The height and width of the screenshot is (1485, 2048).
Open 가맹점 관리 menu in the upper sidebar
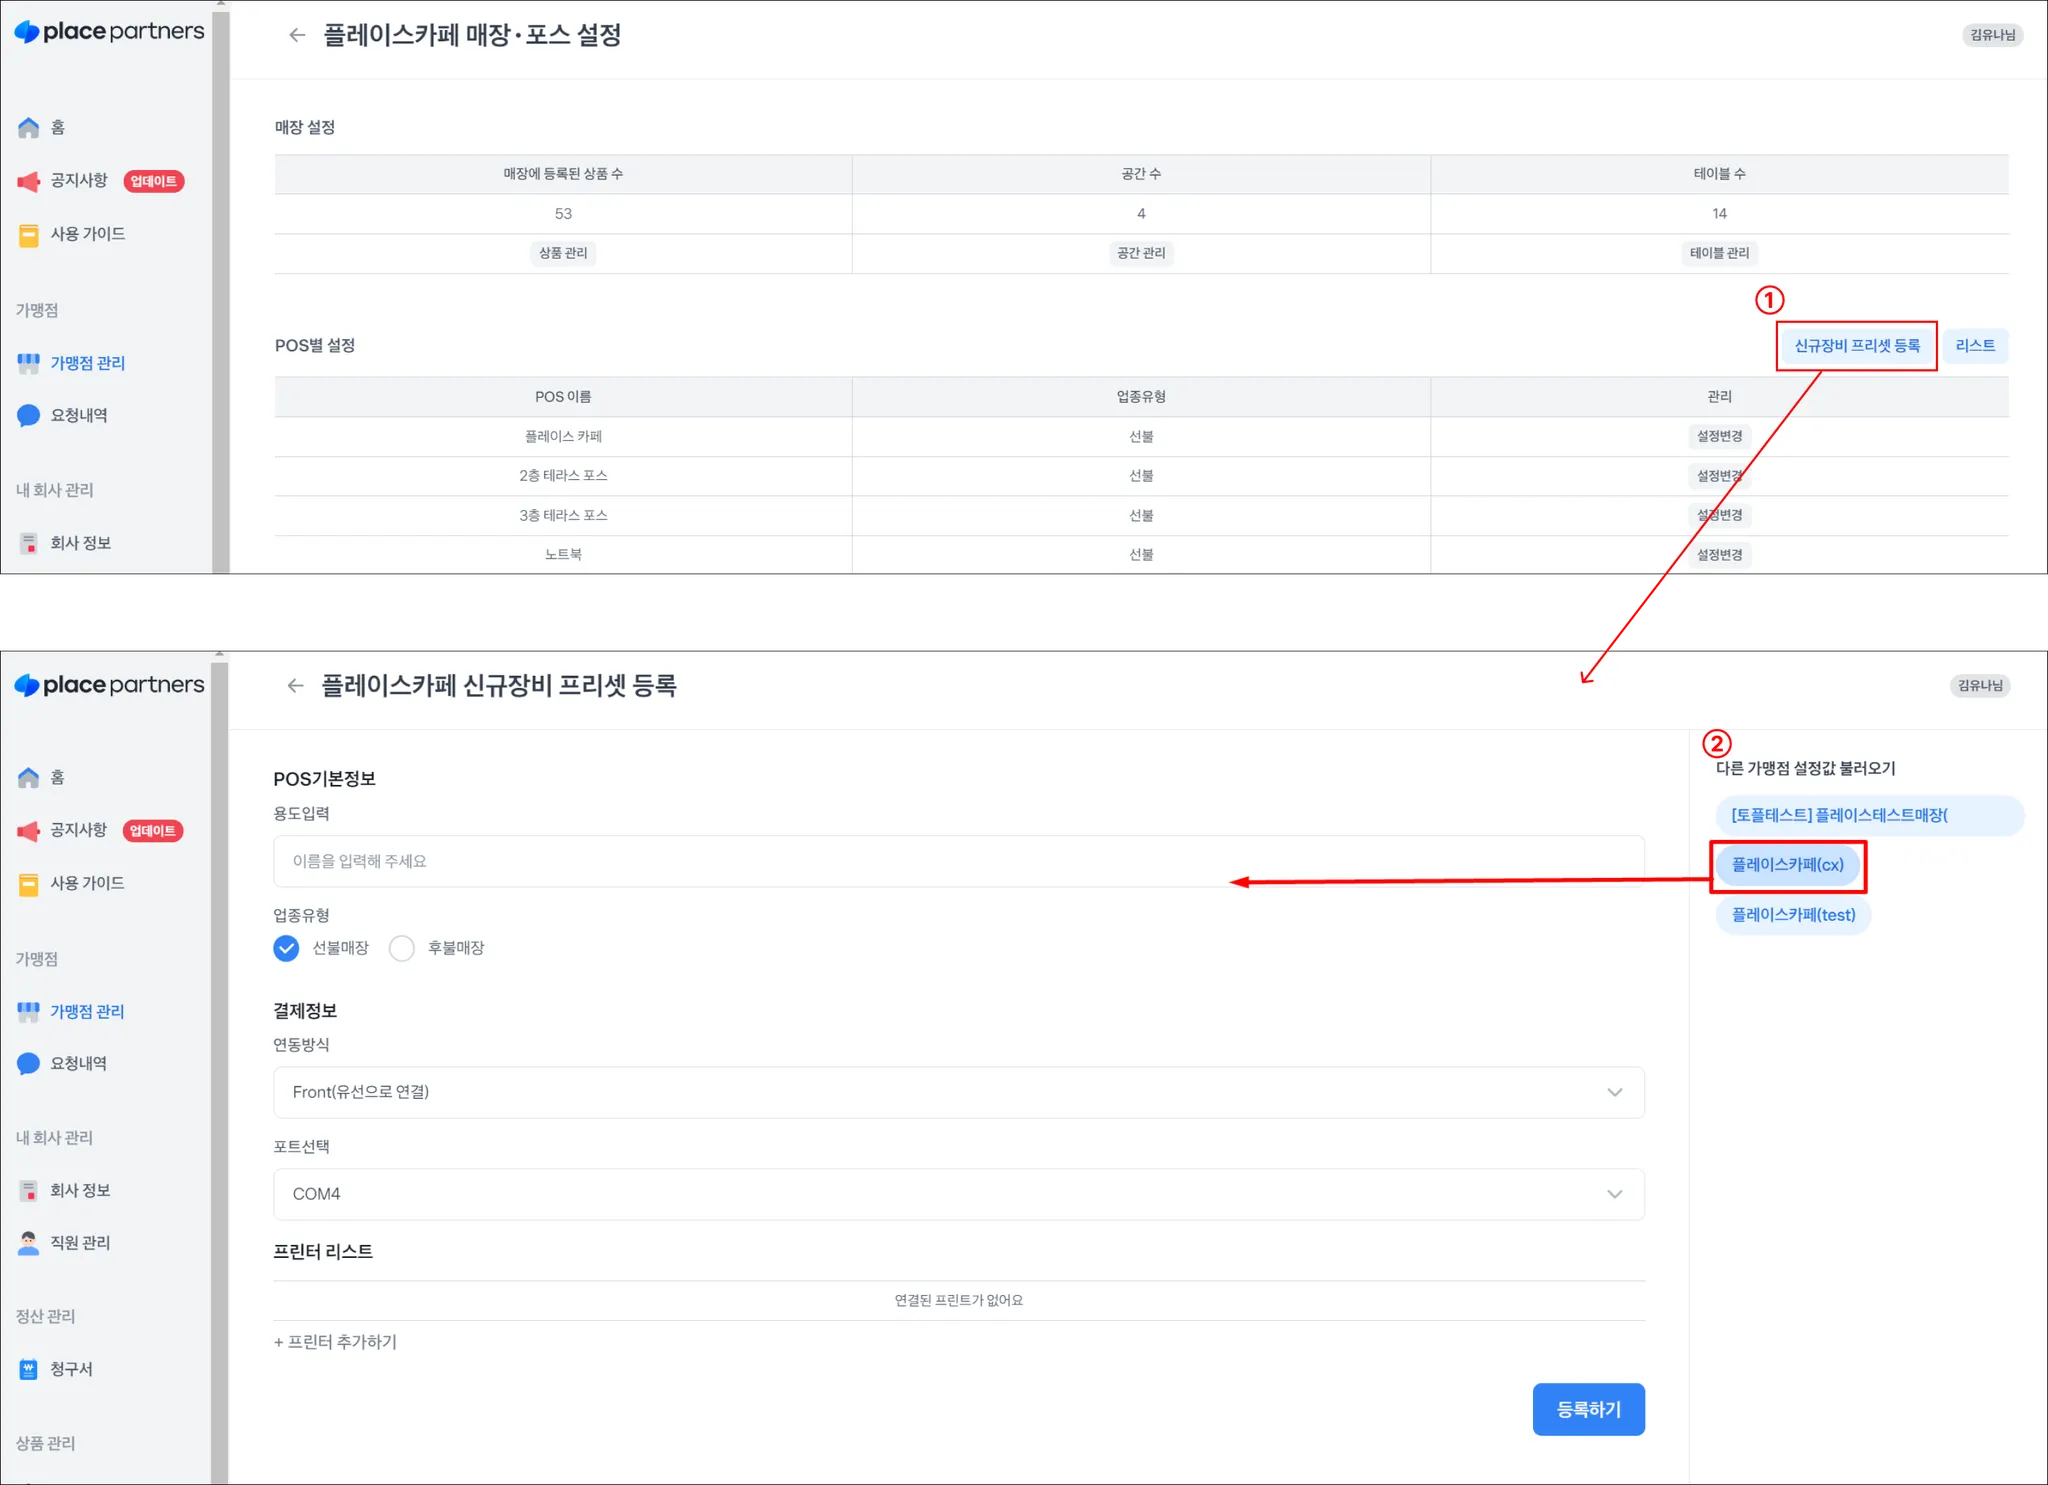pos(87,363)
